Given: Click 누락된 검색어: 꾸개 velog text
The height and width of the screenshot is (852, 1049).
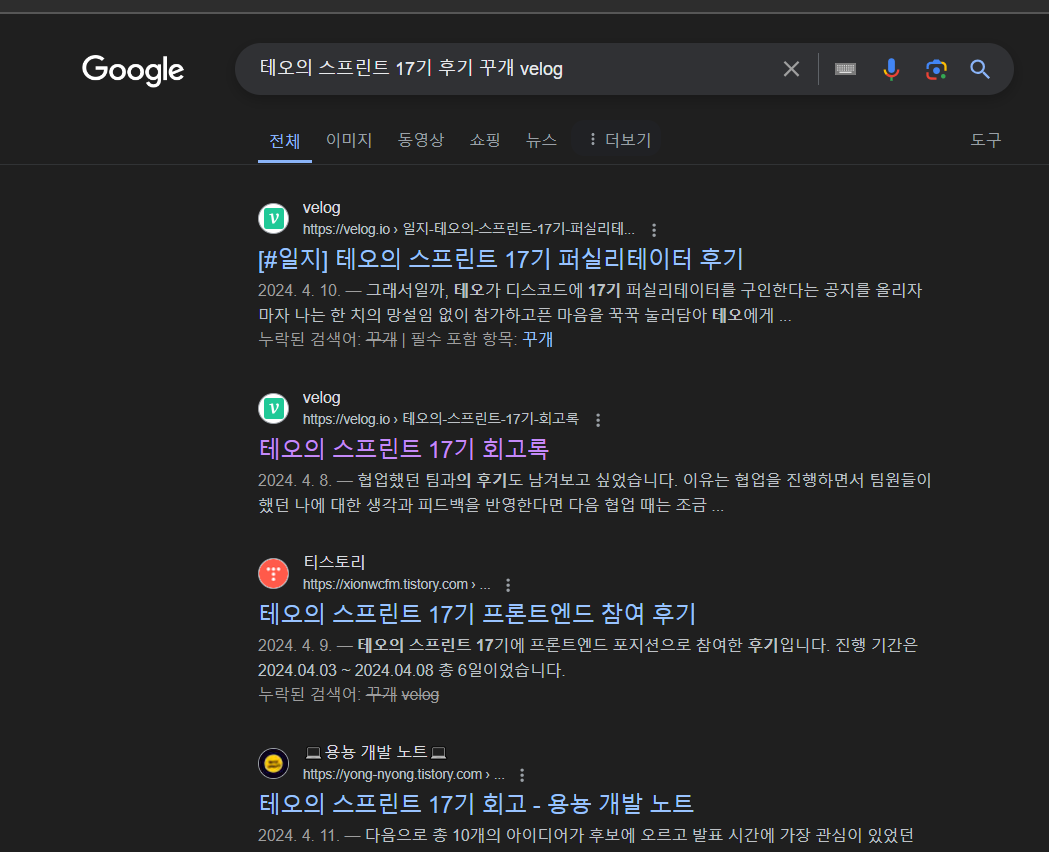Looking at the screenshot, I should pos(349,695).
